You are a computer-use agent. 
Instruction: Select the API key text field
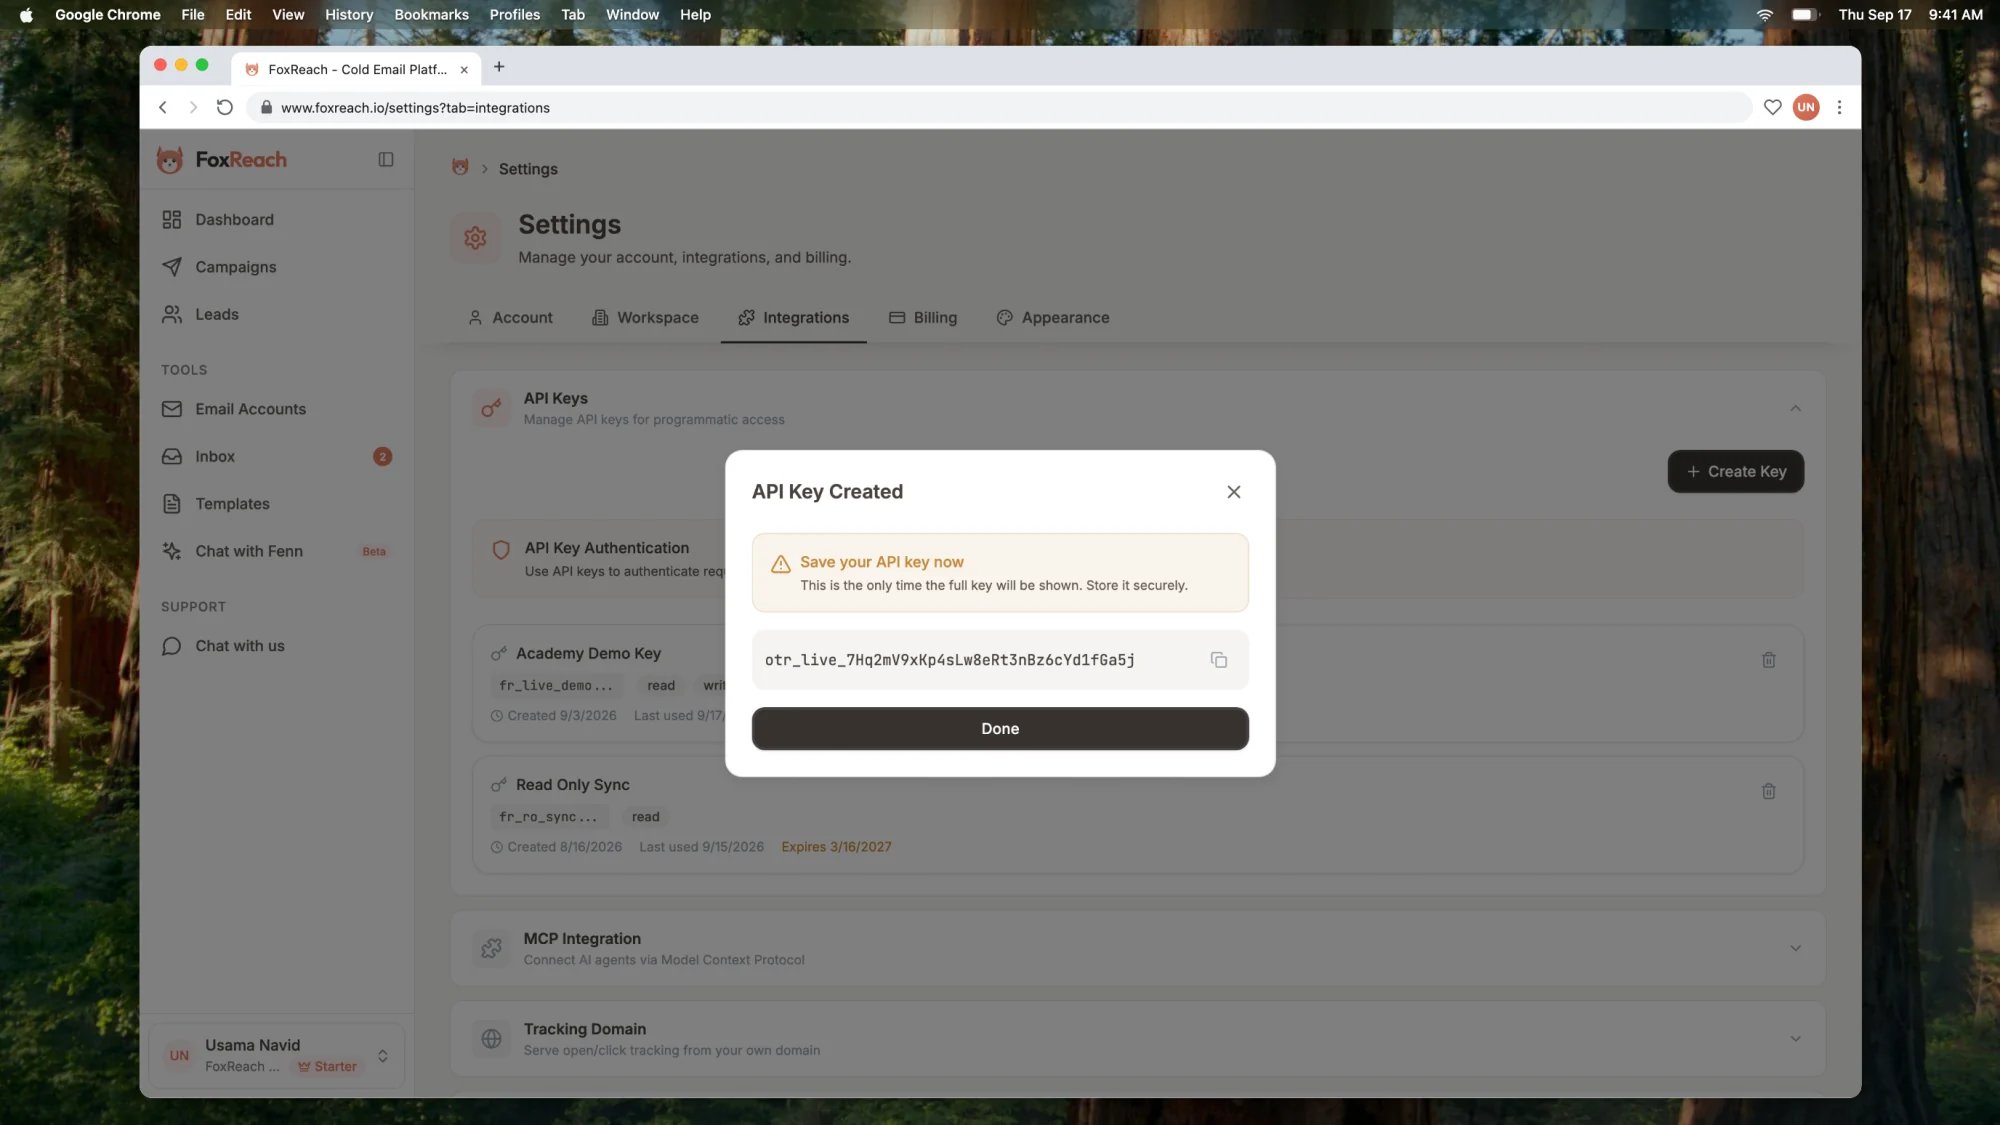click(1000, 660)
